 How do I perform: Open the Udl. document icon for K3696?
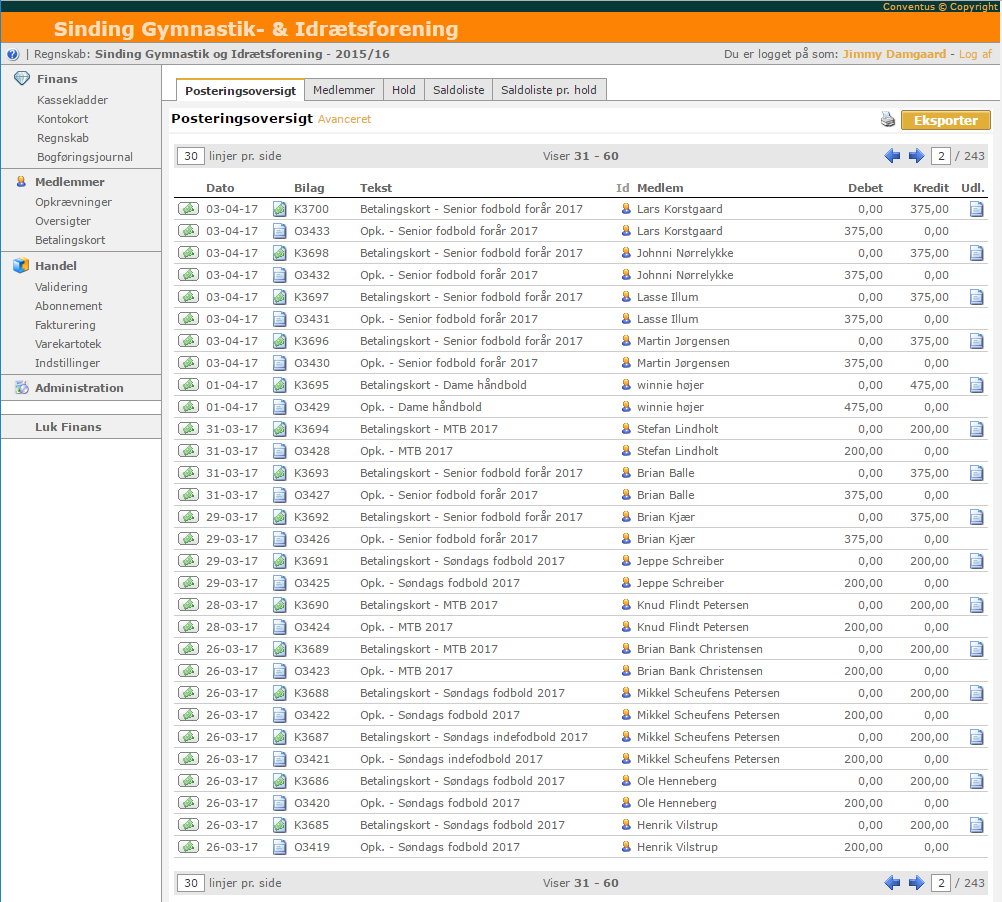point(976,341)
